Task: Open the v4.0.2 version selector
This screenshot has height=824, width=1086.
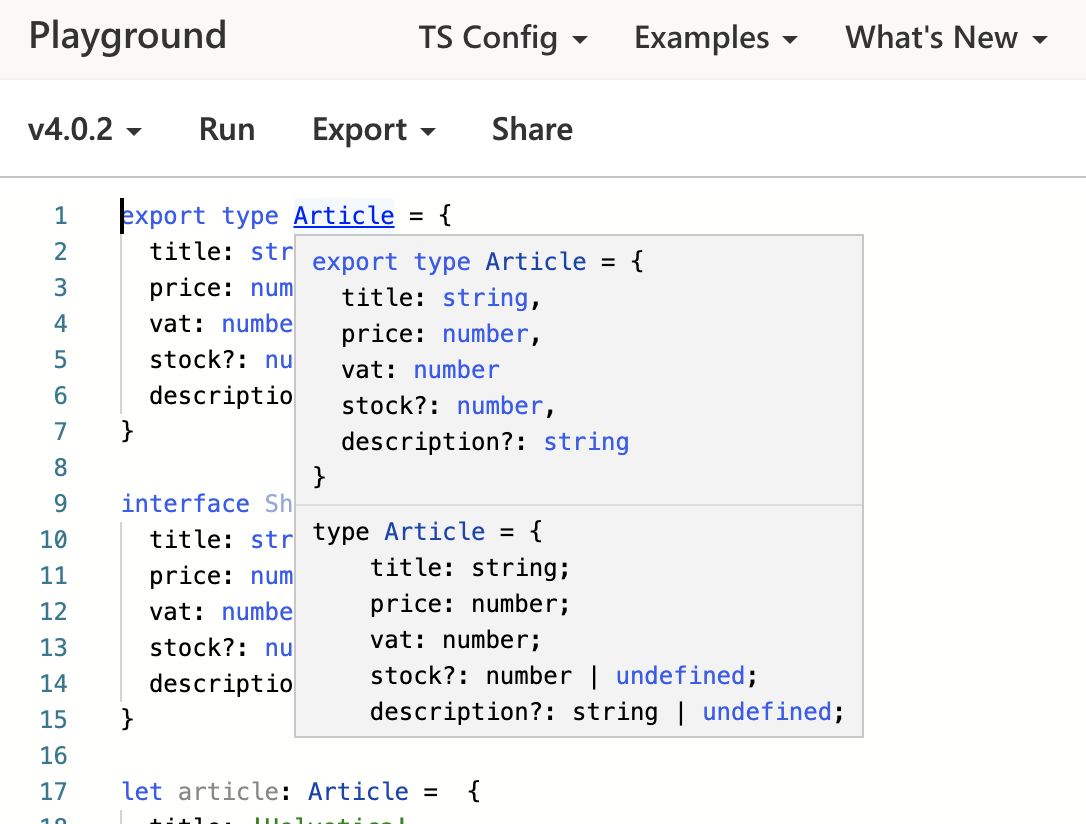Action: point(85,129)
